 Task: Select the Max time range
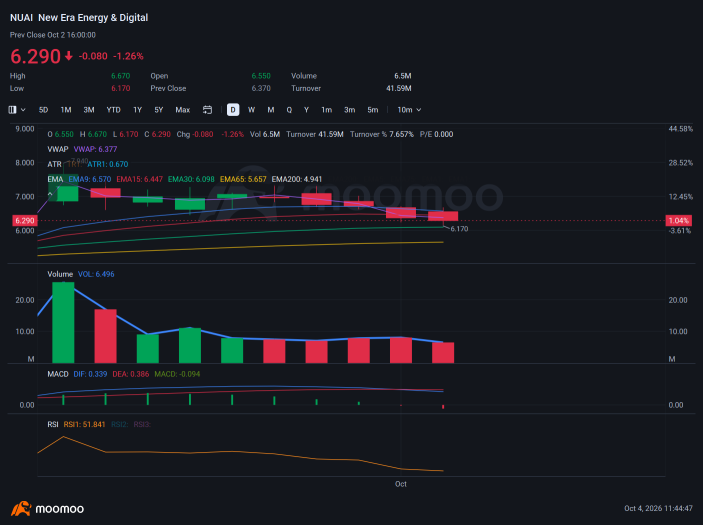(x=182, y=110)
